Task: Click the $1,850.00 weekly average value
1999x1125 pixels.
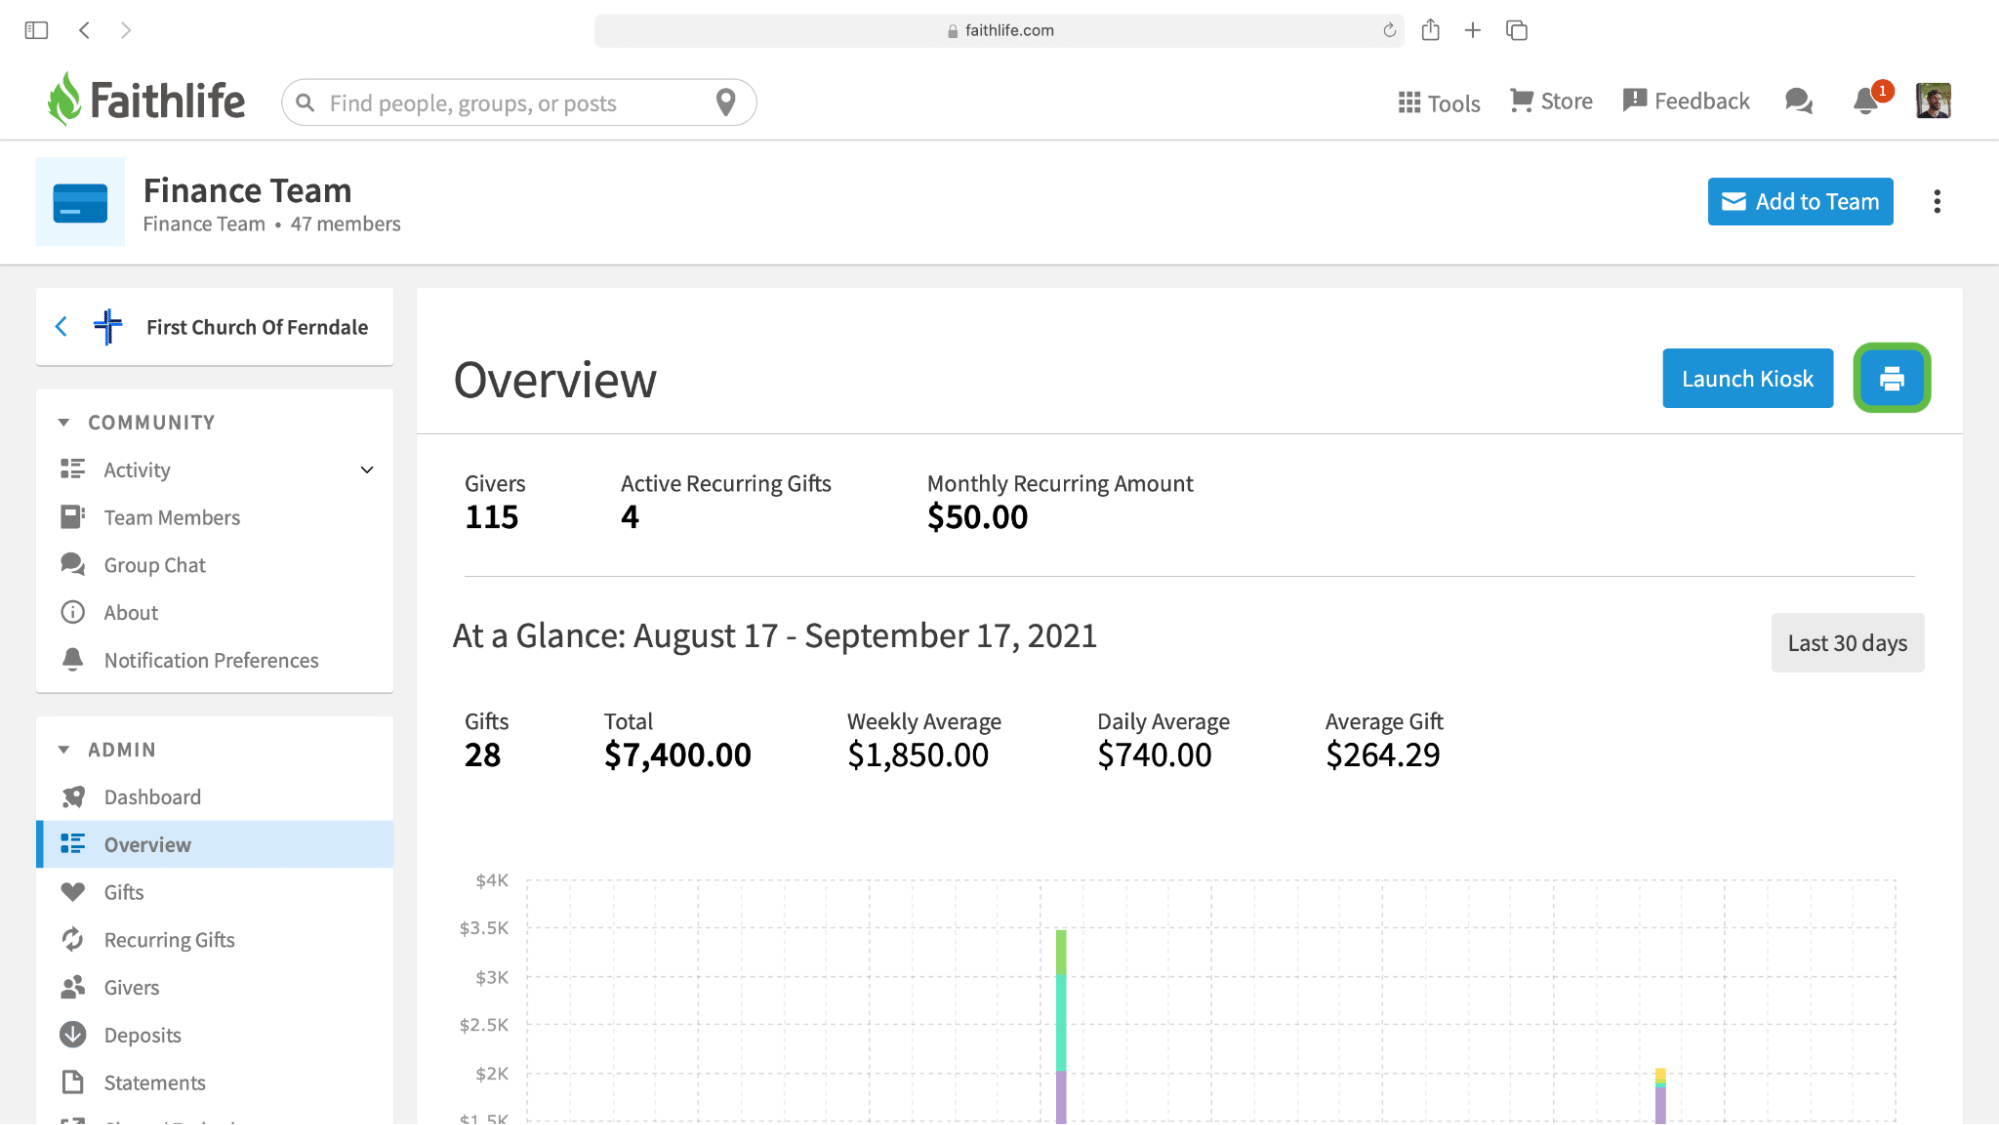Action: click(917, 755)
